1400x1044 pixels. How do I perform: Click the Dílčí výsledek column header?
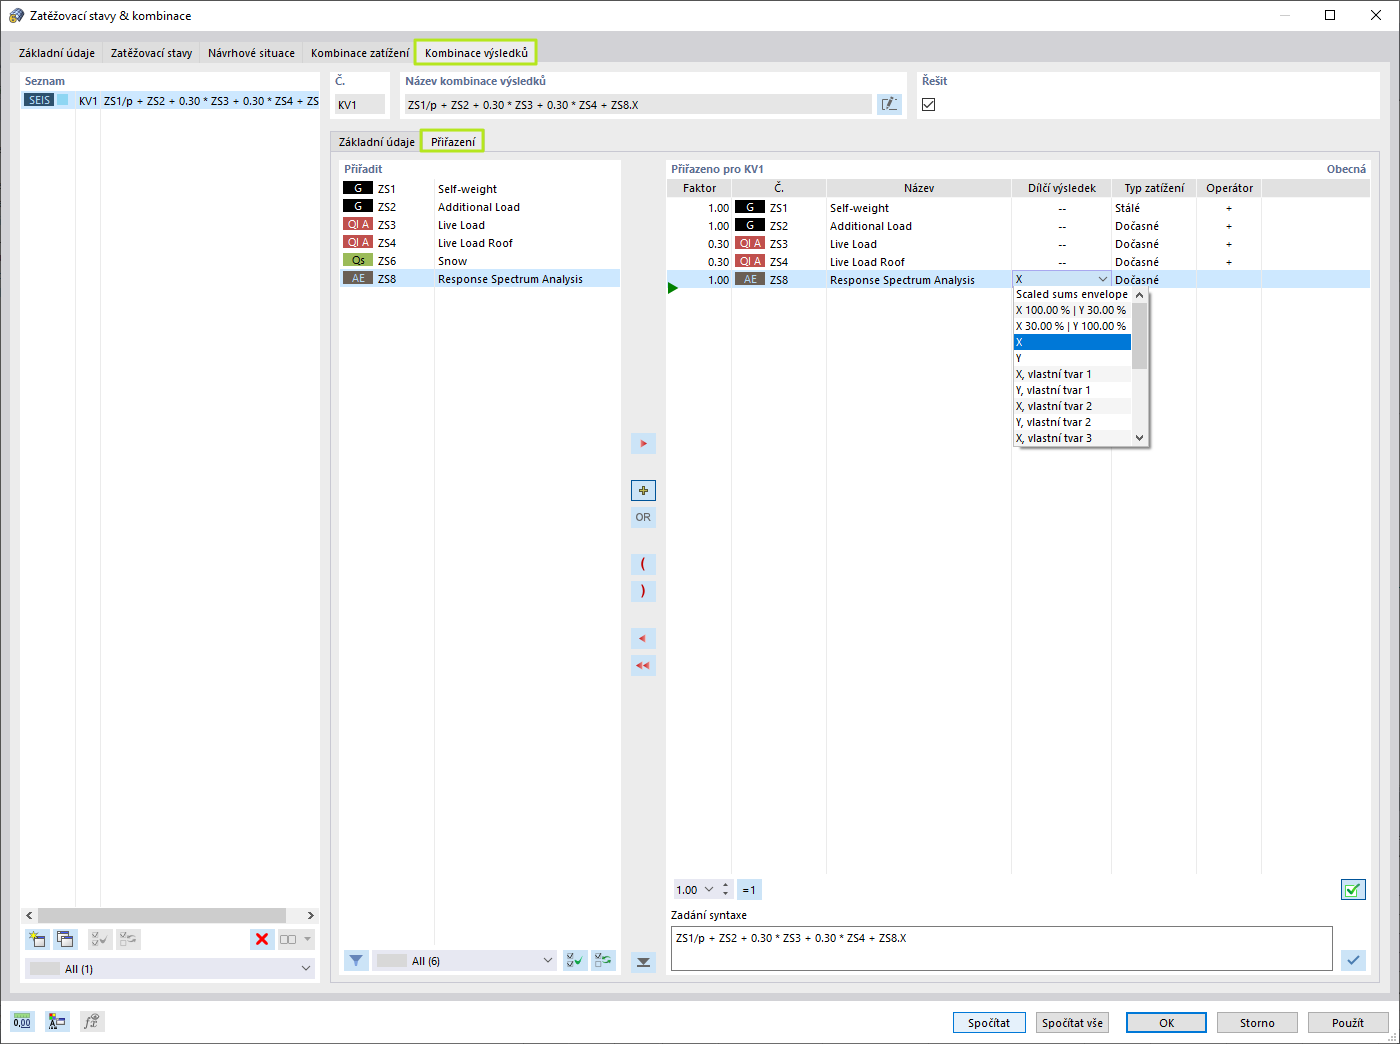coord(1061,188)
